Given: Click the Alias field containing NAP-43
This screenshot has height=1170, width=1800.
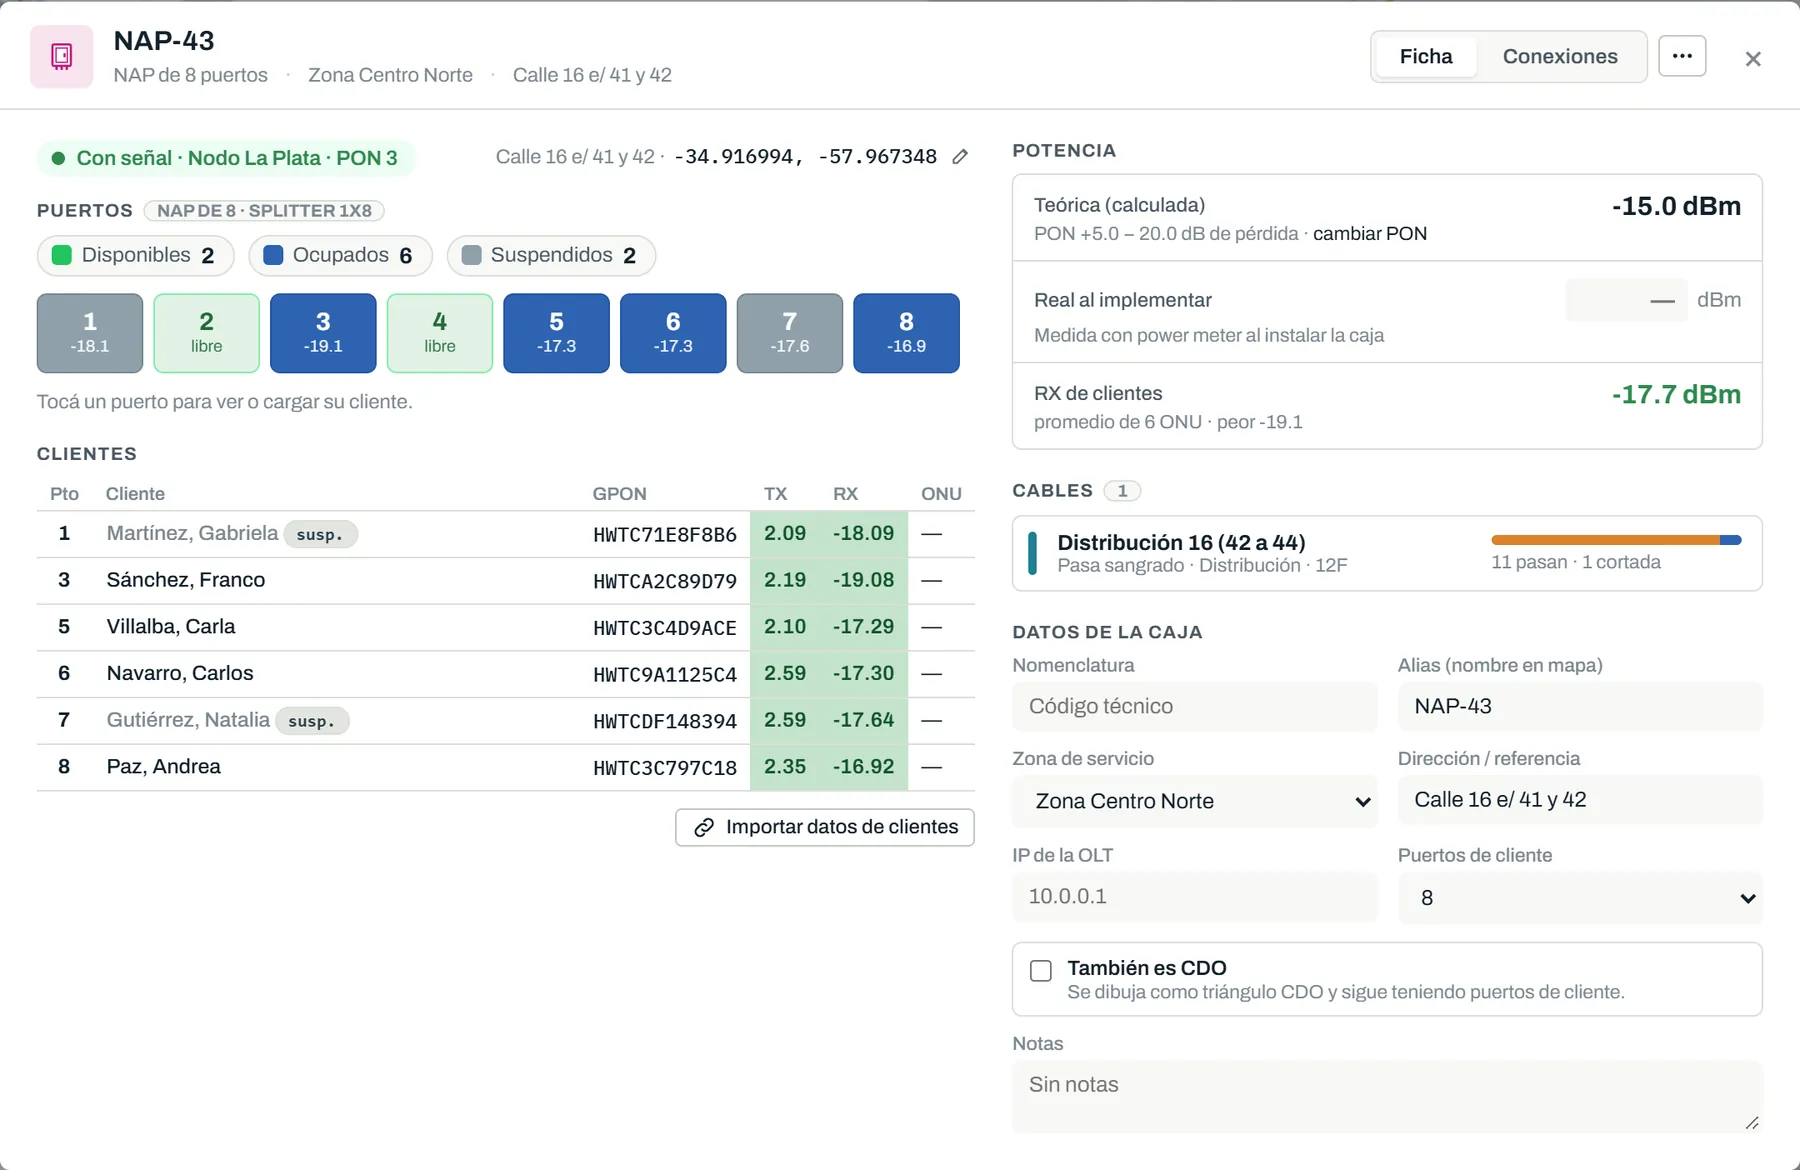Looking at the screenshot, I should (1580, 707).
